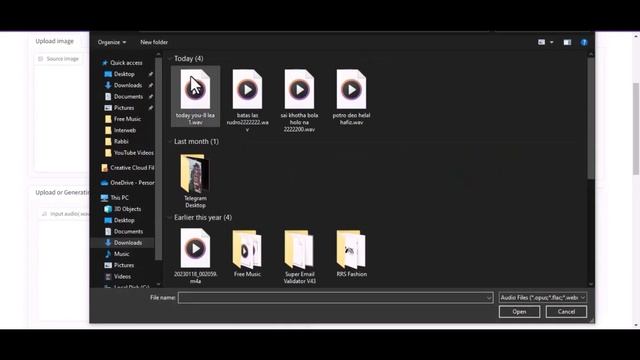Select the batas las rudro2222222.wav file
Viewport: 640px width, 360px height.
click(247, 100)
